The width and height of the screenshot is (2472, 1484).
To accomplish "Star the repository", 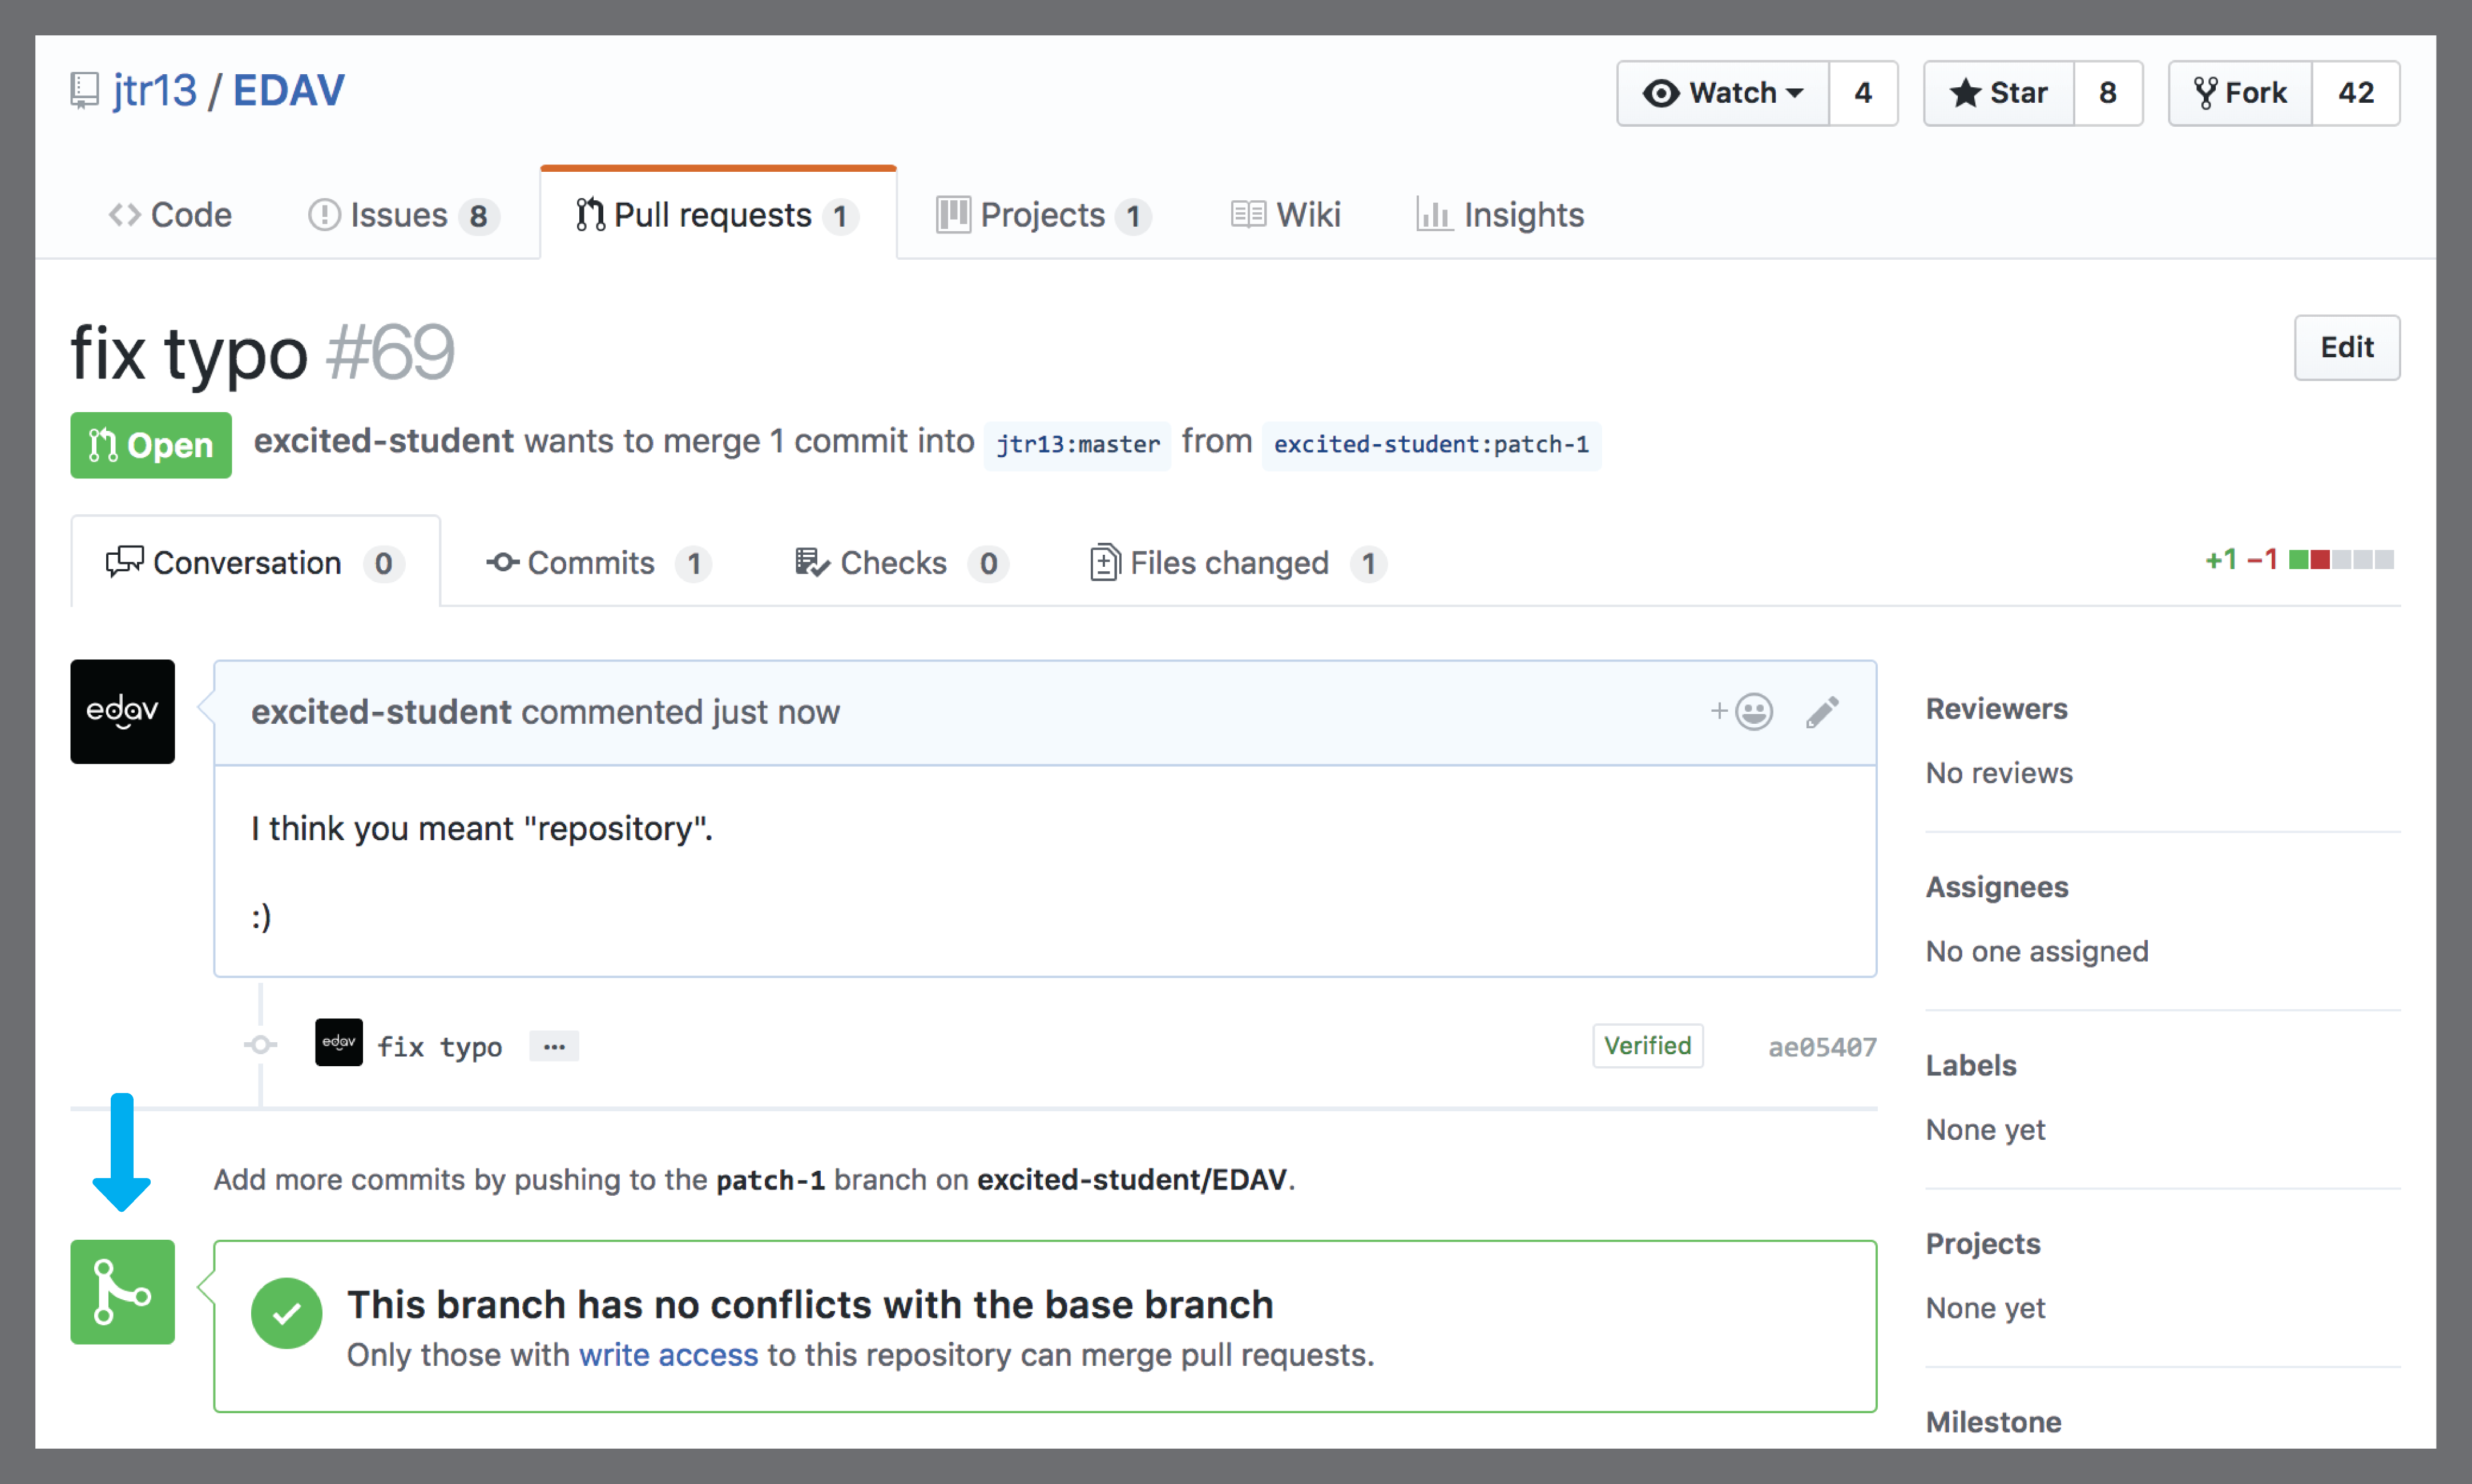I will coord(1999,93).
